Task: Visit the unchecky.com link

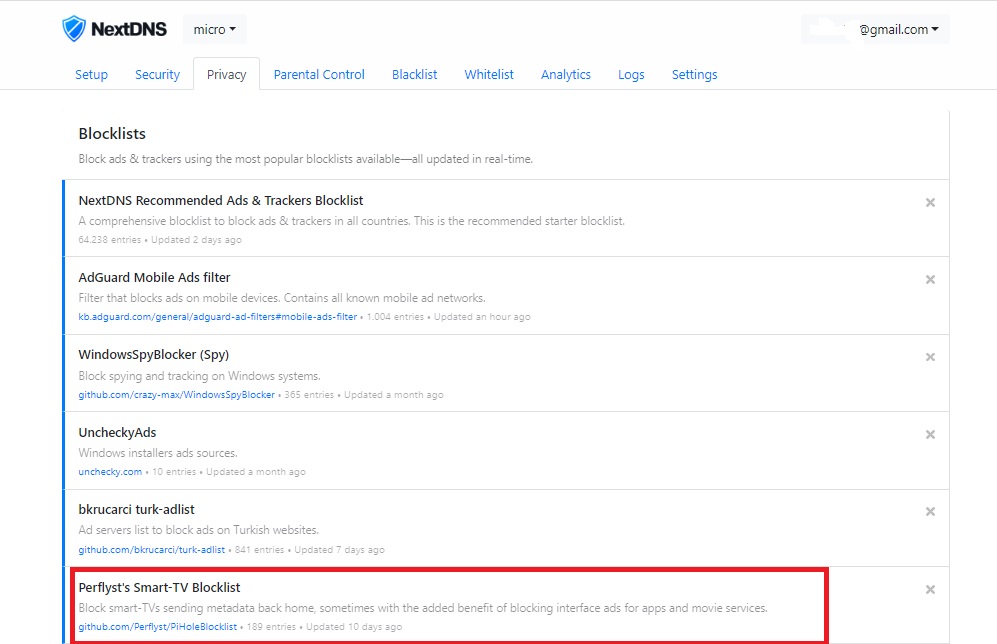Action: 110,472
